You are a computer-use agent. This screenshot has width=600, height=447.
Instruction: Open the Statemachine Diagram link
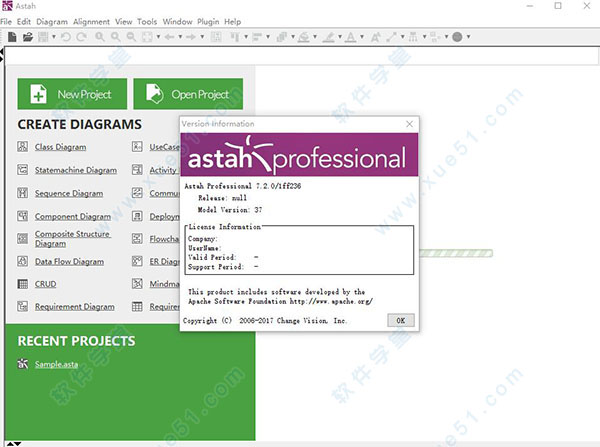point(75,170)
